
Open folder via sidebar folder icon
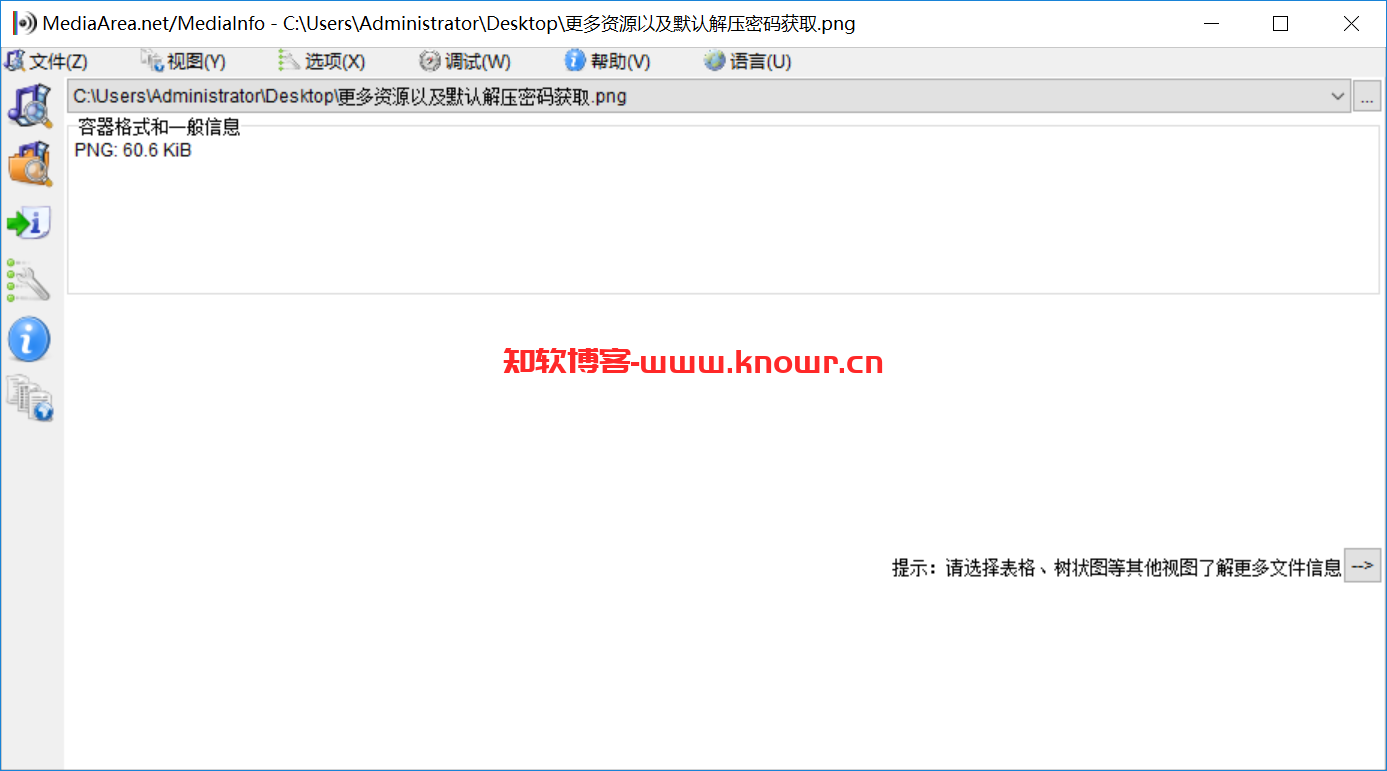pos(29,164)
